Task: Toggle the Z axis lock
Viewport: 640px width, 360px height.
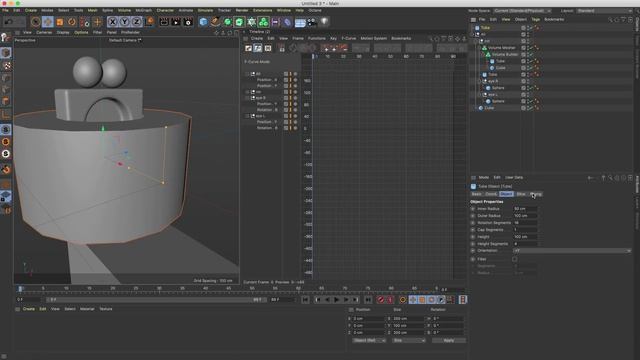Action: click(x=136, y=22)
